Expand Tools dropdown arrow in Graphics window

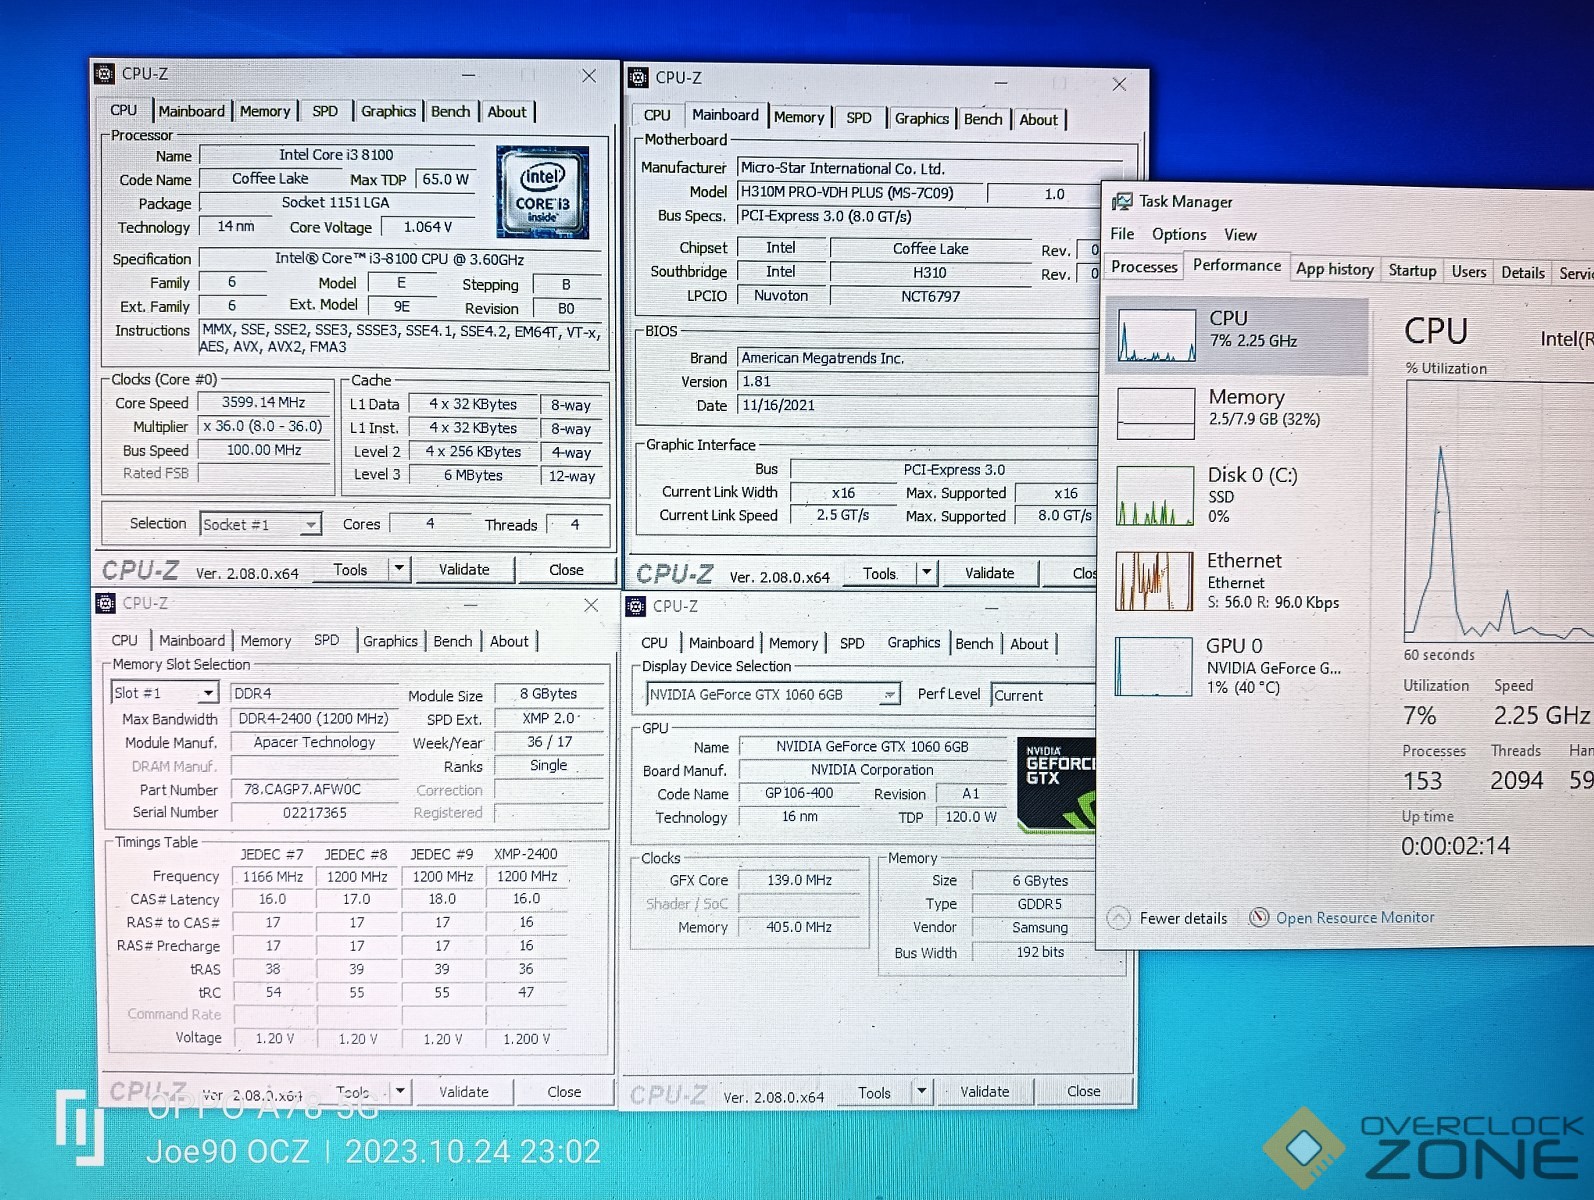(x=921, y=1091)
